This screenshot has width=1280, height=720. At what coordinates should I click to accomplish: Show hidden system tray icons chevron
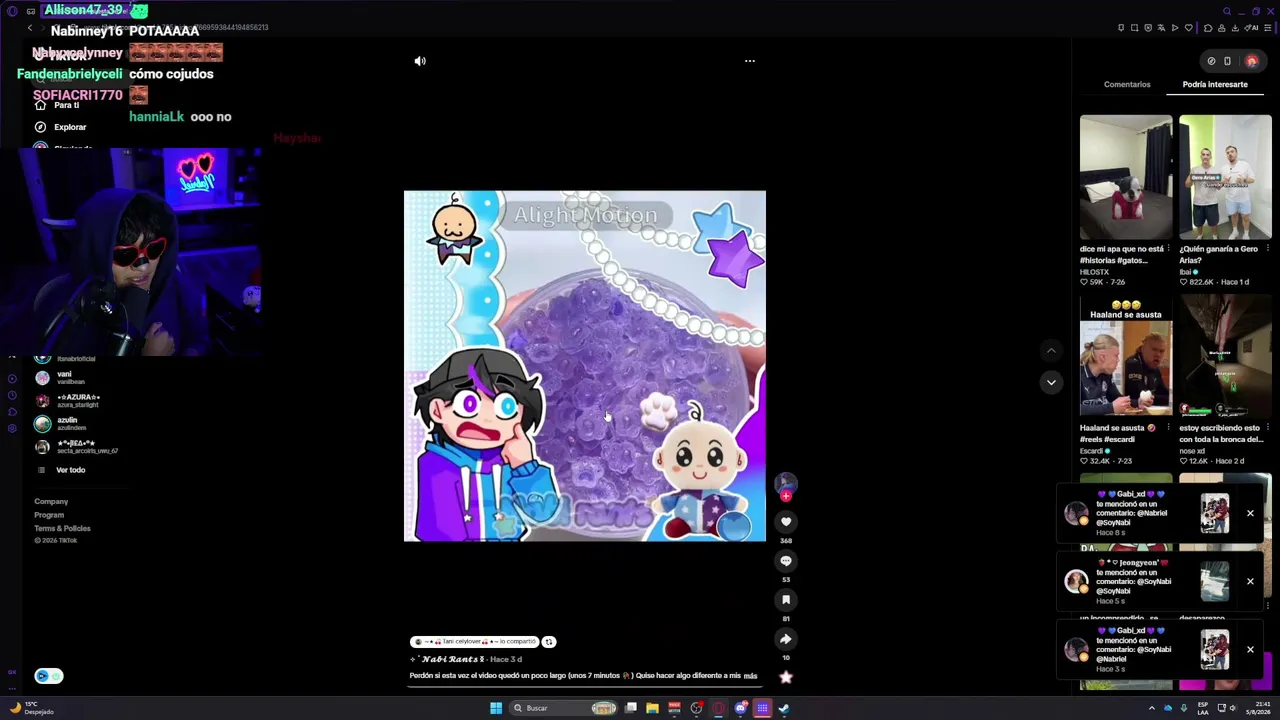1151,709
